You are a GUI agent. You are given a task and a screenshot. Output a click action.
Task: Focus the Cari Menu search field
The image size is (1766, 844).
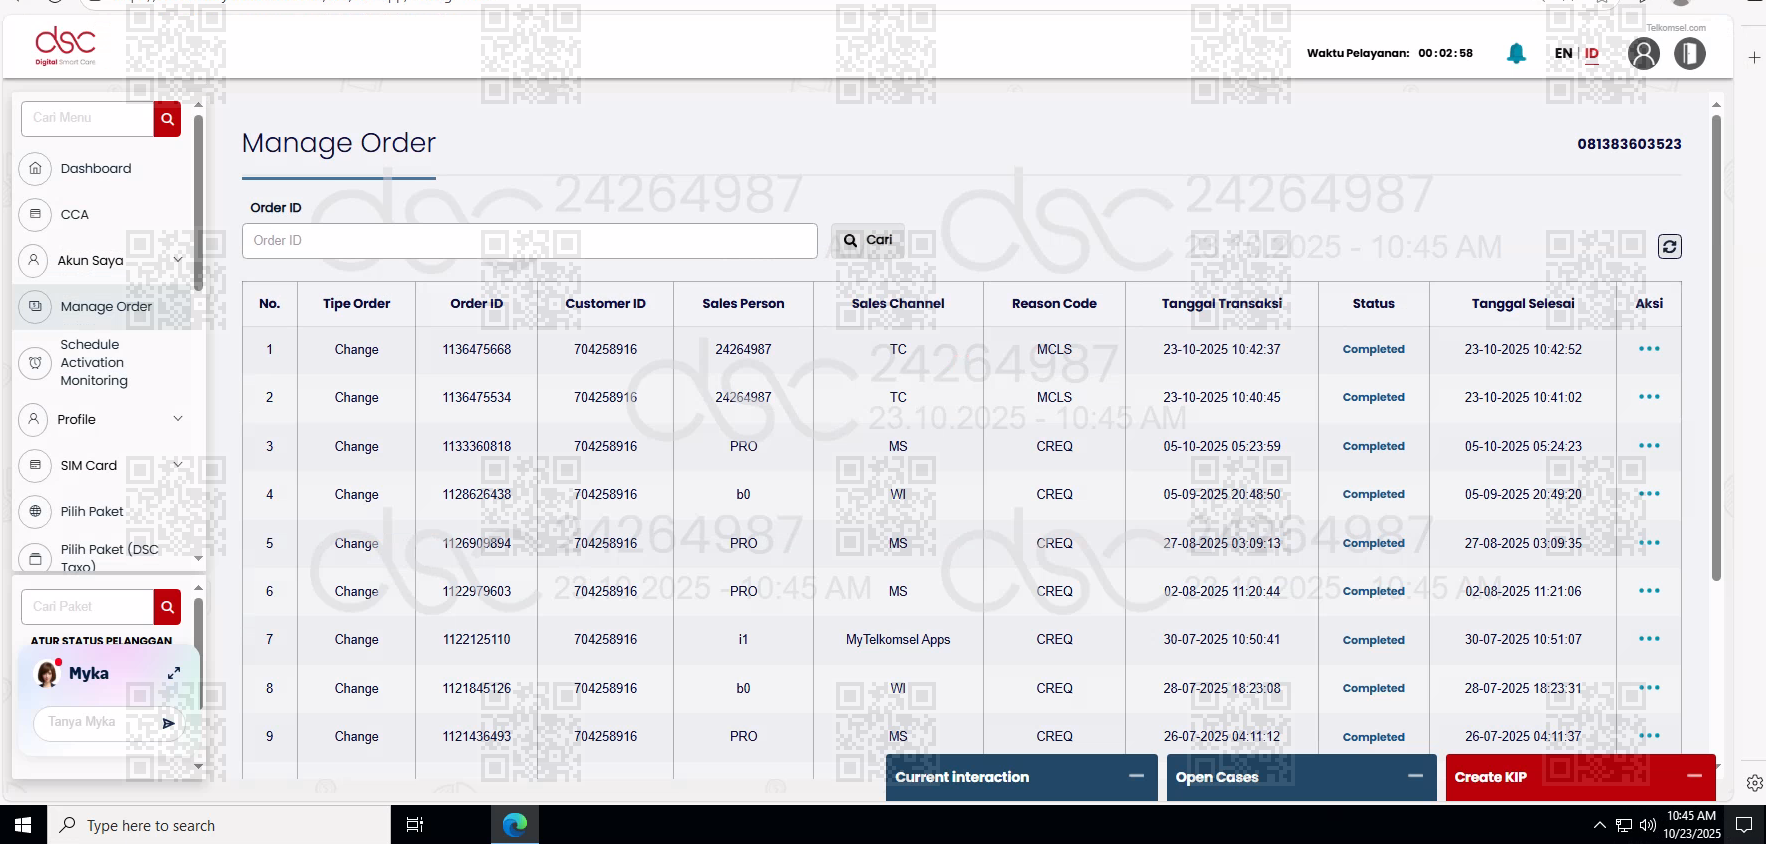(x=87, y=119)
